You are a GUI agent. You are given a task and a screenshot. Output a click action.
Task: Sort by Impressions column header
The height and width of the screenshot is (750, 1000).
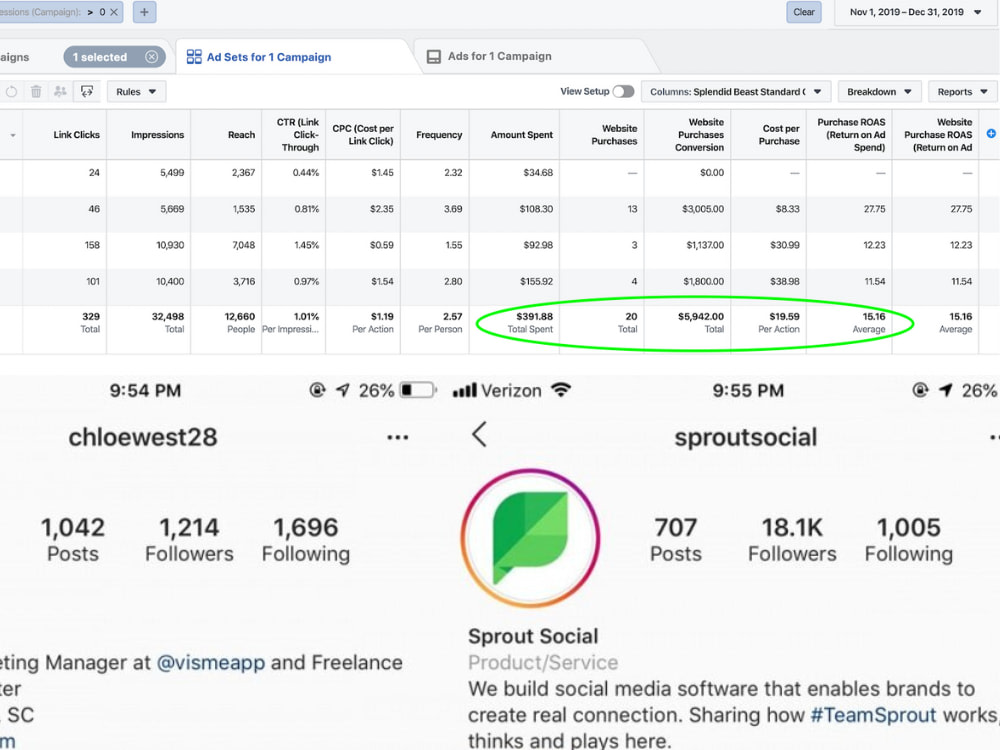click(158, 135)
